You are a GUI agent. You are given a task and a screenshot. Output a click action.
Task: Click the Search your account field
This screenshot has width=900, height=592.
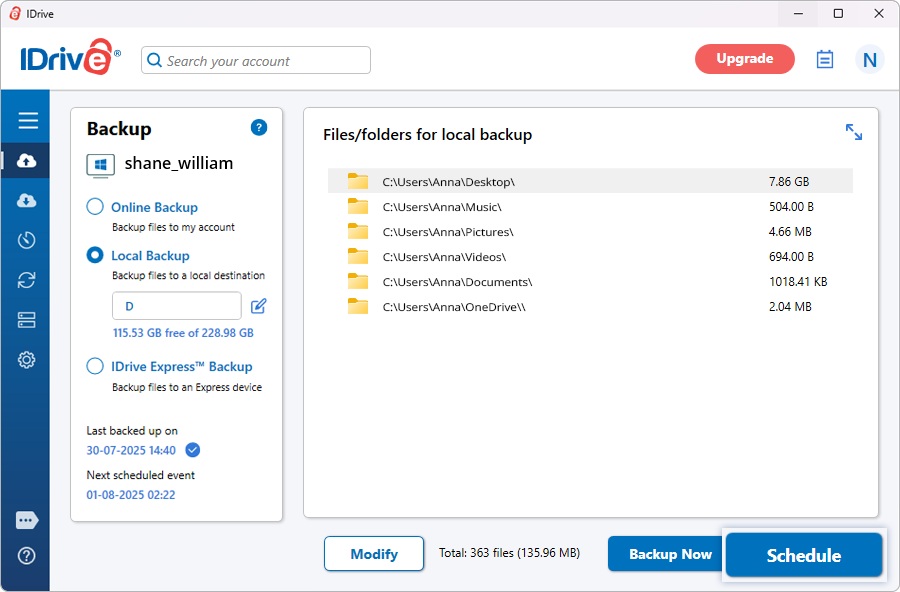pos(256,60)
